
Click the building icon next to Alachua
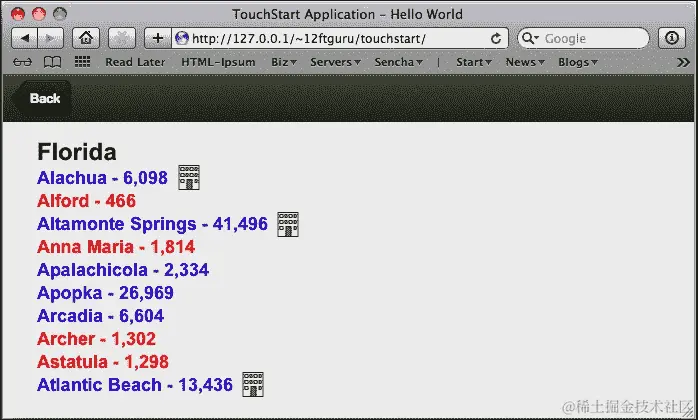click(x=189, y=177)
